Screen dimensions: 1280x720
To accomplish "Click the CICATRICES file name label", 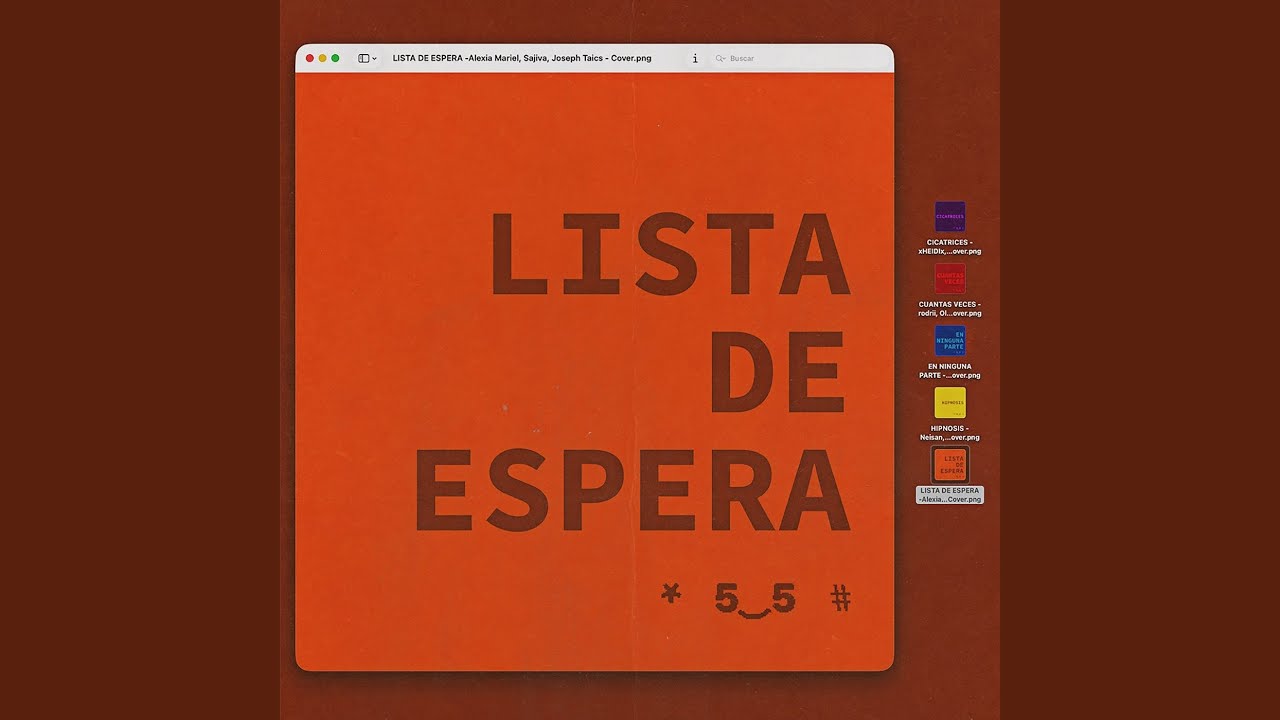I will [x=950, y=247].
